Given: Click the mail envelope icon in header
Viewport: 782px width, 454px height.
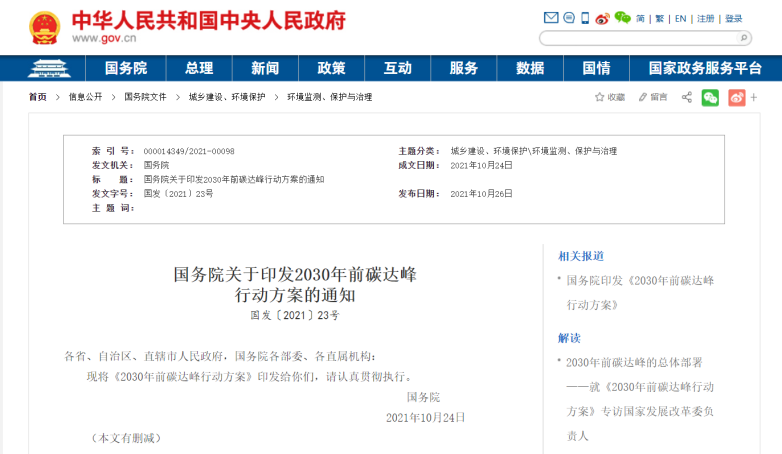Looking at the screenshot, I should [550, 18].
